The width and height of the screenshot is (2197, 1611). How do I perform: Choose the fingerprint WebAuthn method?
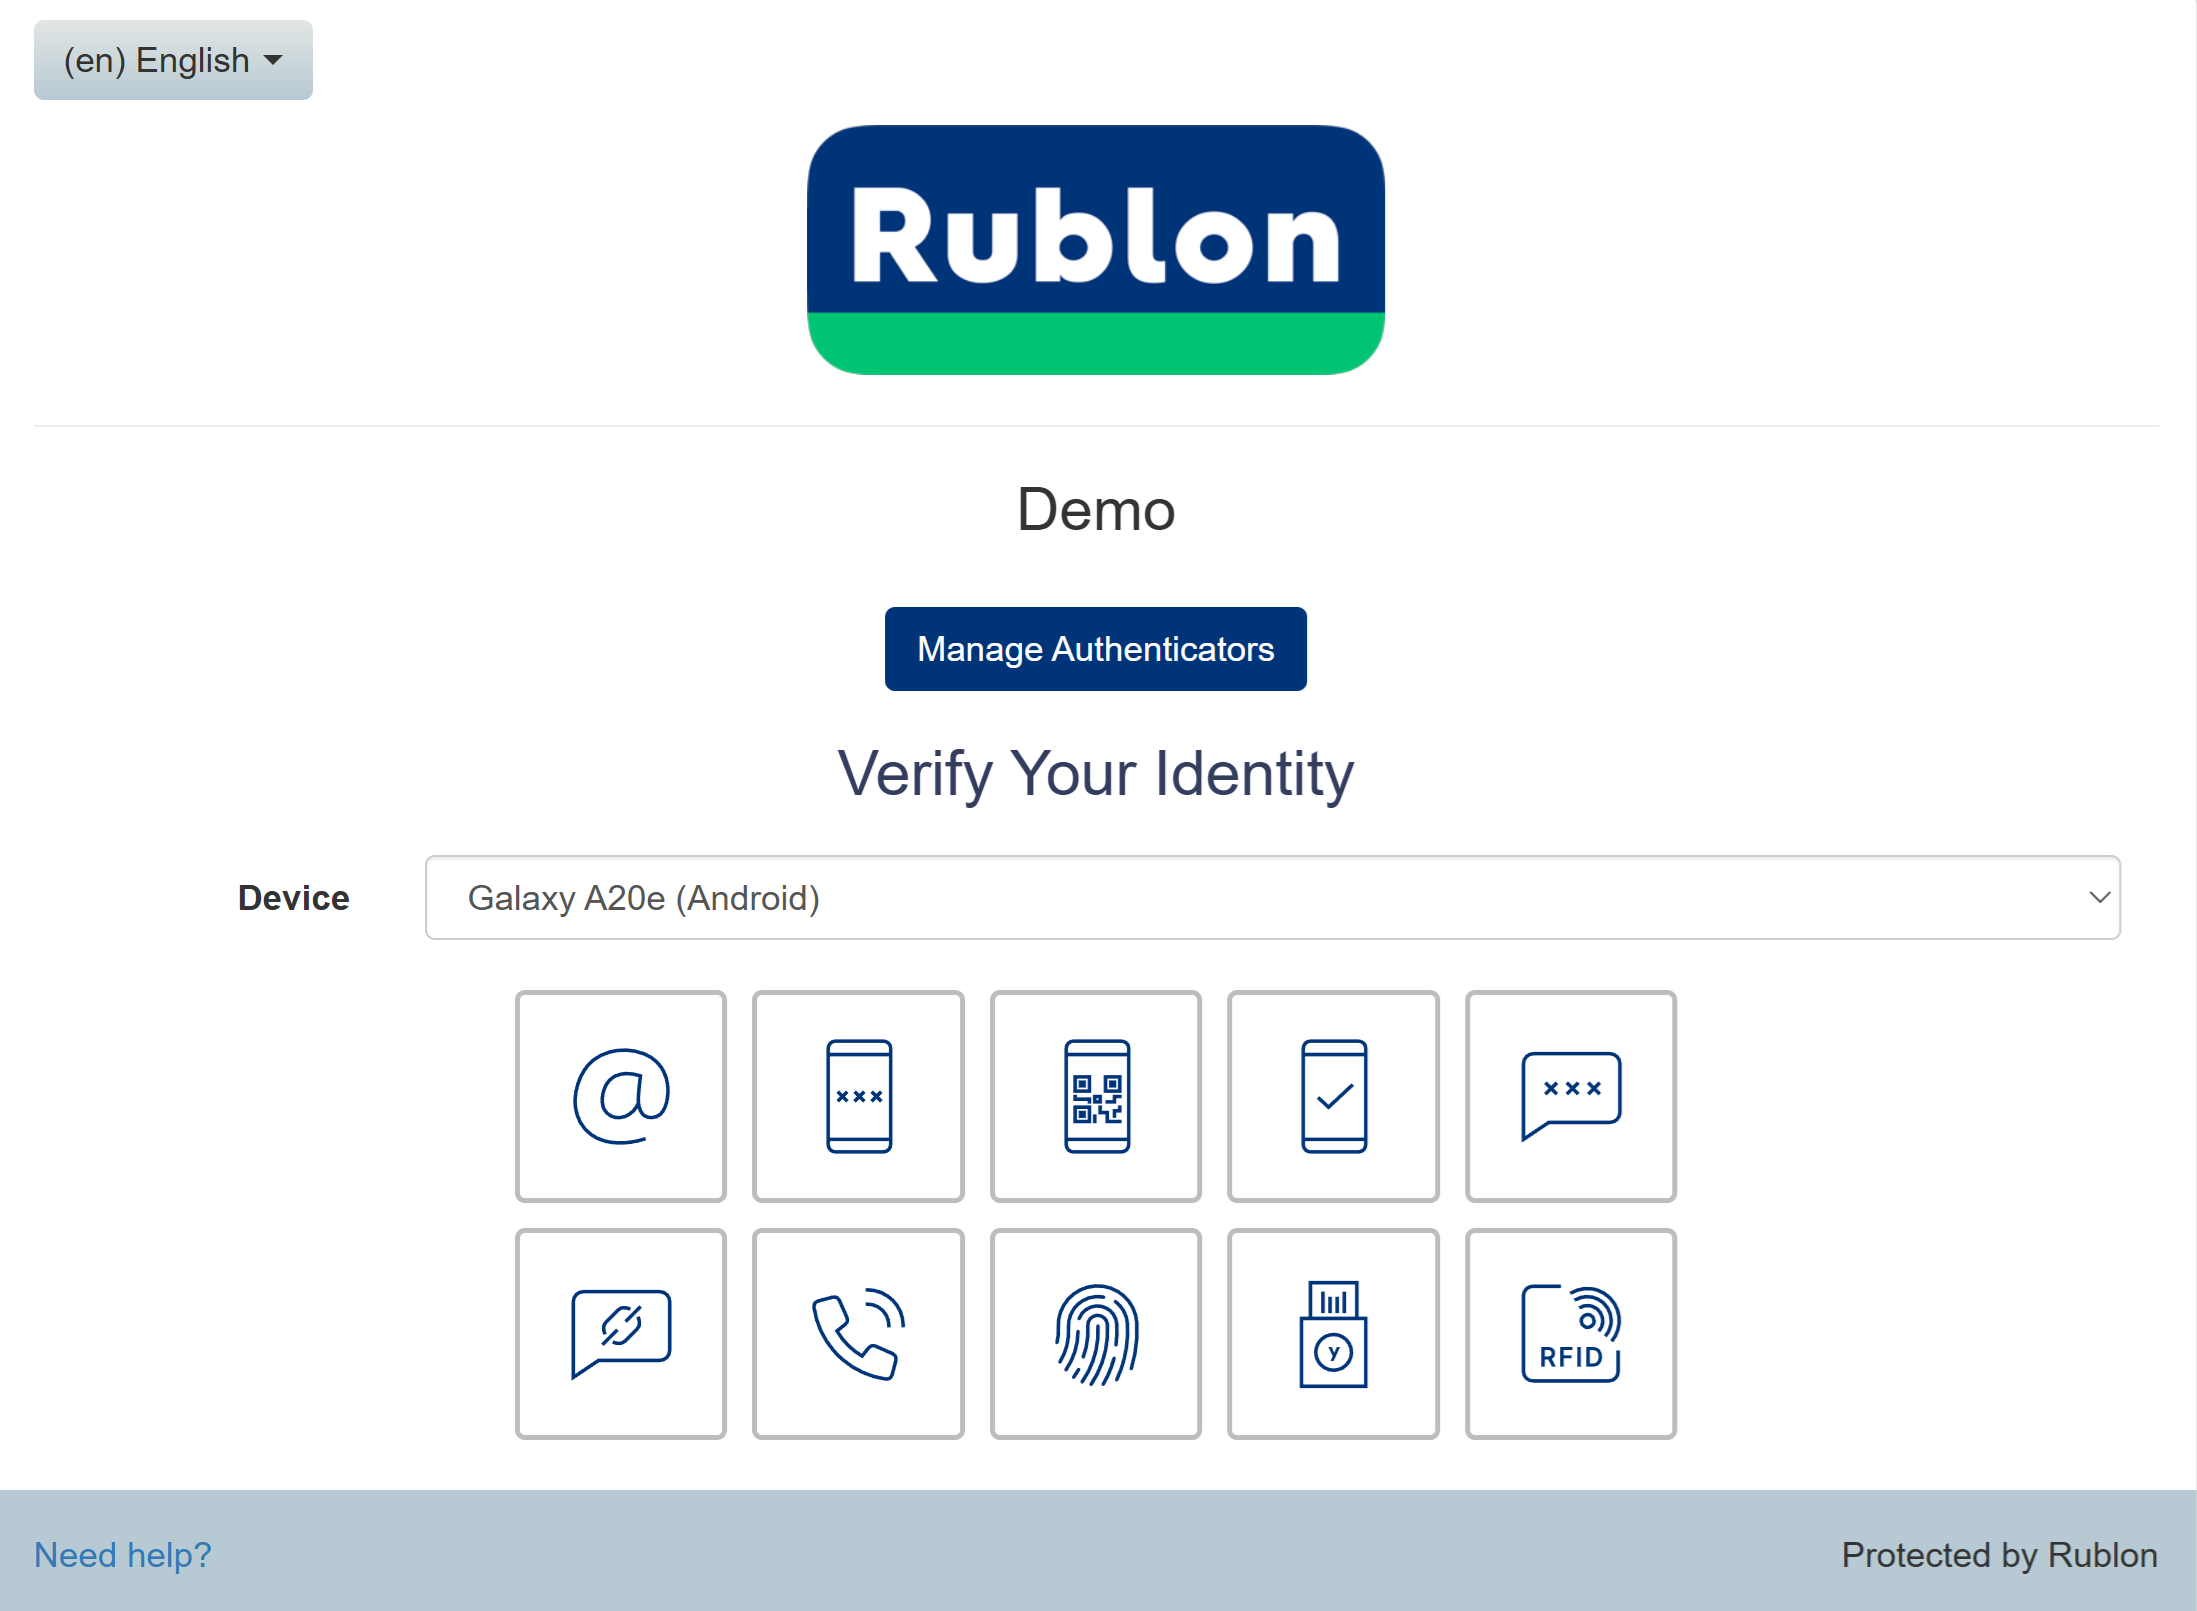[x=1096, y=1333]
